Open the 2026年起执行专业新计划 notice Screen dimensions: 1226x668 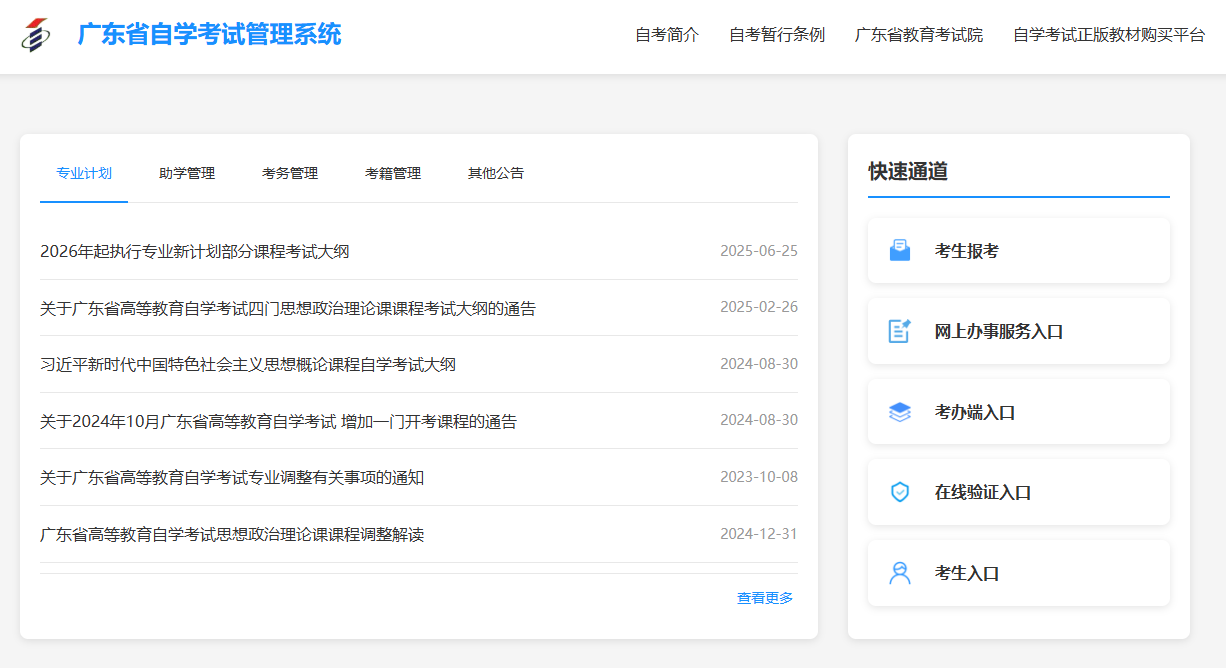tap(195, 252)
